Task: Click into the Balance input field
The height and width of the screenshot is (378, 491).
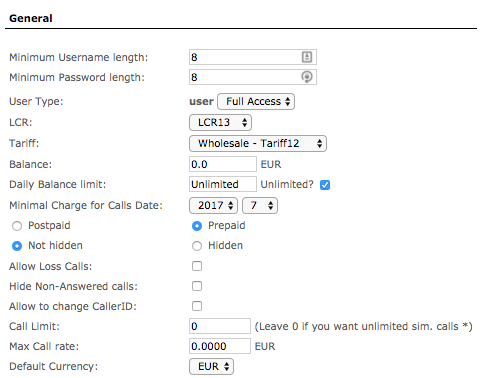Action: 223,164
